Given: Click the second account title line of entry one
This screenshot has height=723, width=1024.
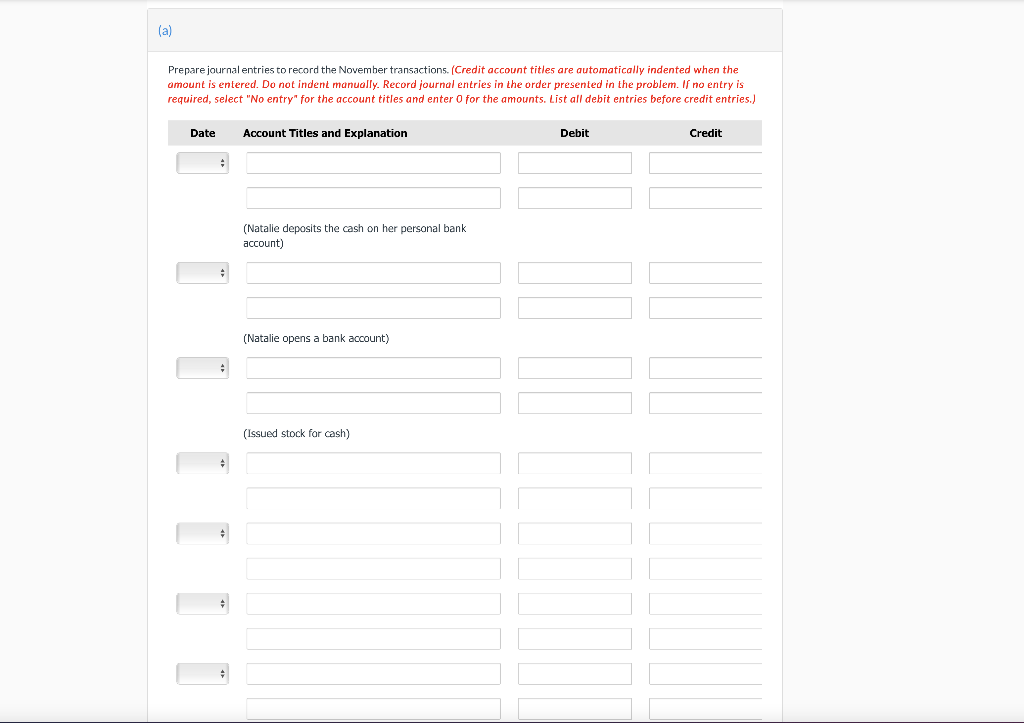Looking at the screenshot, I should (x=373, y=197).
